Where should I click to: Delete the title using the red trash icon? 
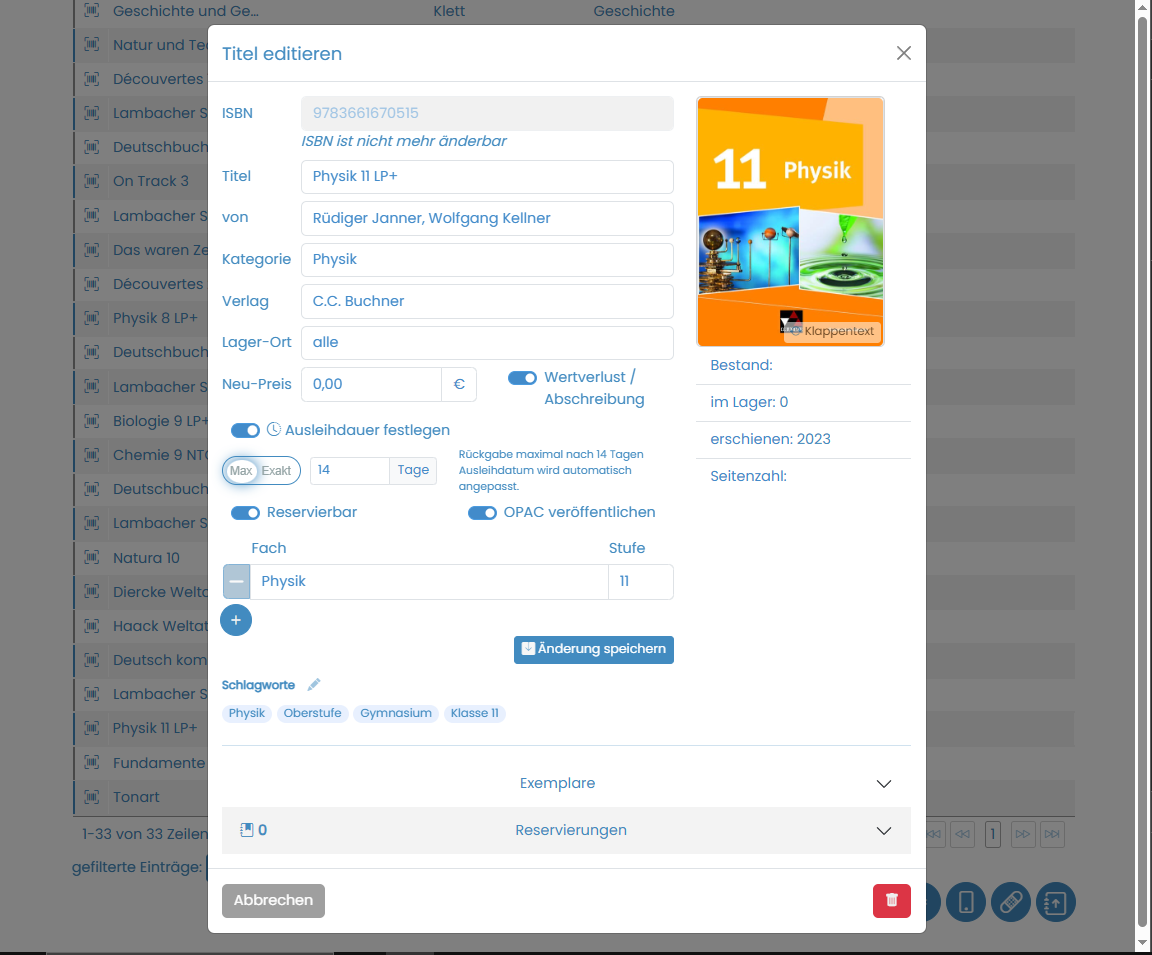(891, 900)
